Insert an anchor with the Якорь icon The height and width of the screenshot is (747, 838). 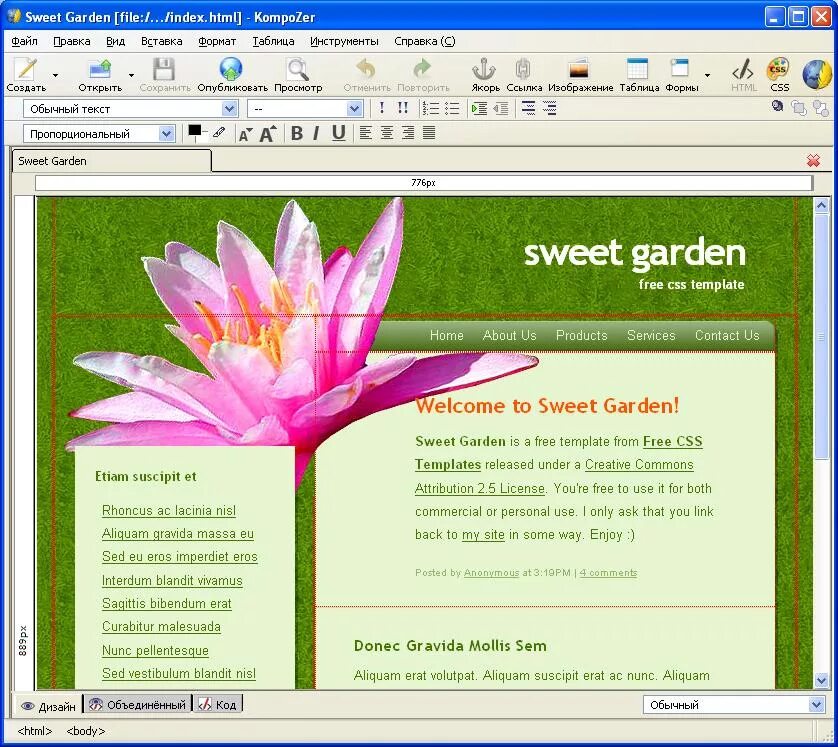tap(484, 69)
